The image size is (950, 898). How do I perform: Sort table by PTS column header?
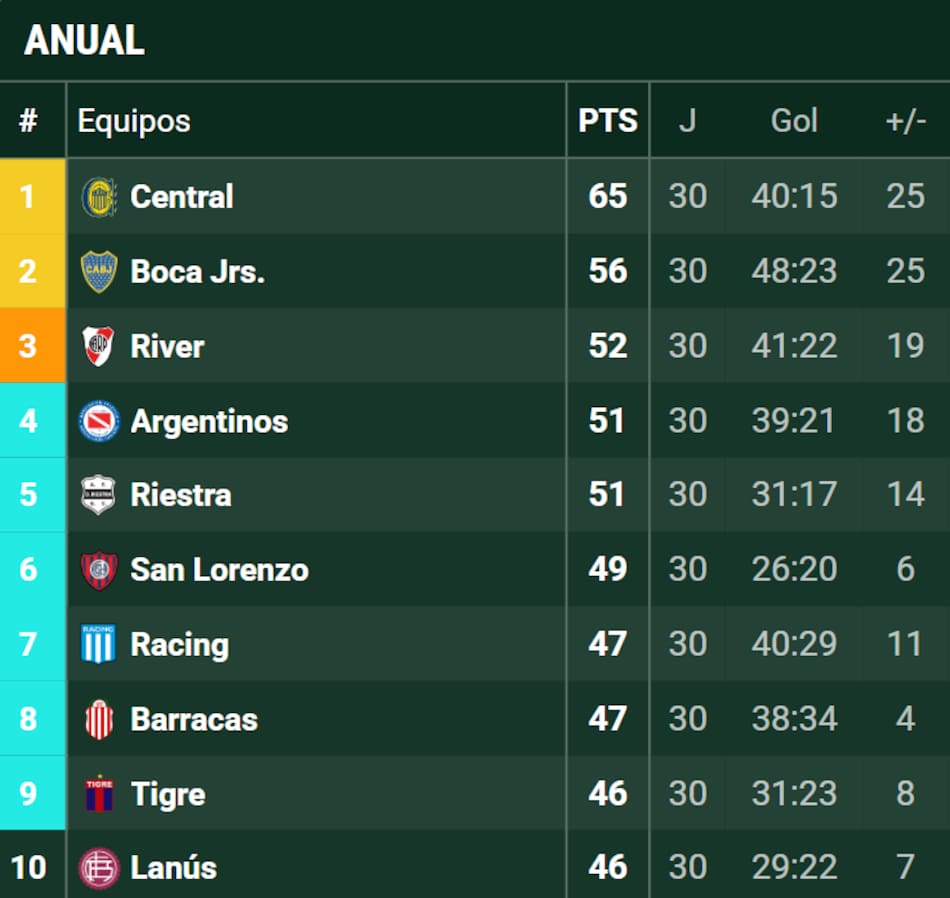point(607,121)
